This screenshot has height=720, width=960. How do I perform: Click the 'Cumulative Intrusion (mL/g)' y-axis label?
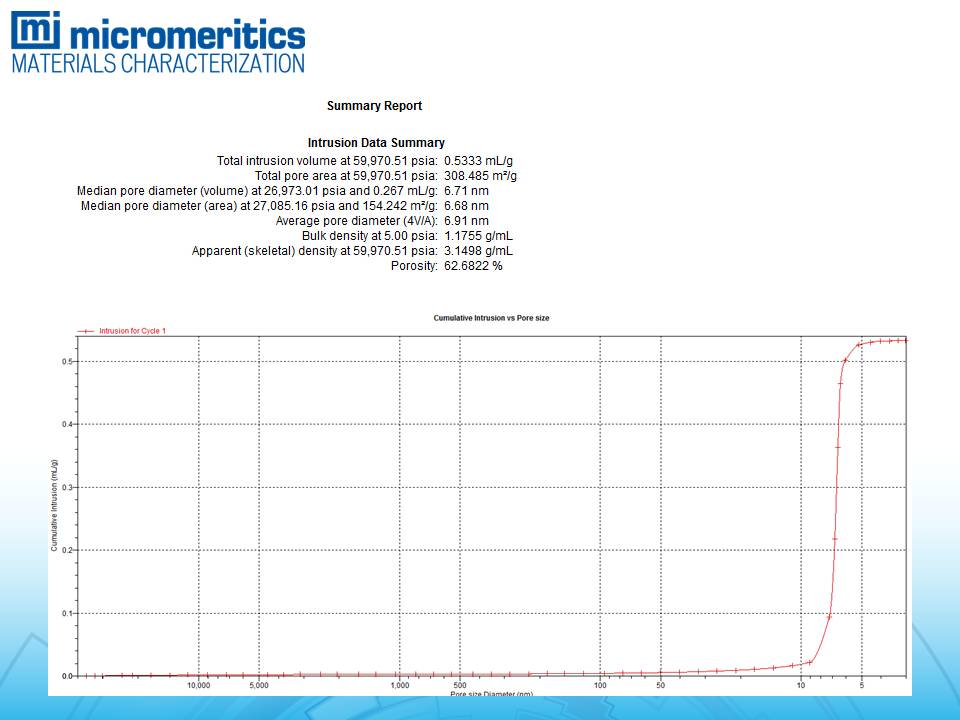coord(54,506)
